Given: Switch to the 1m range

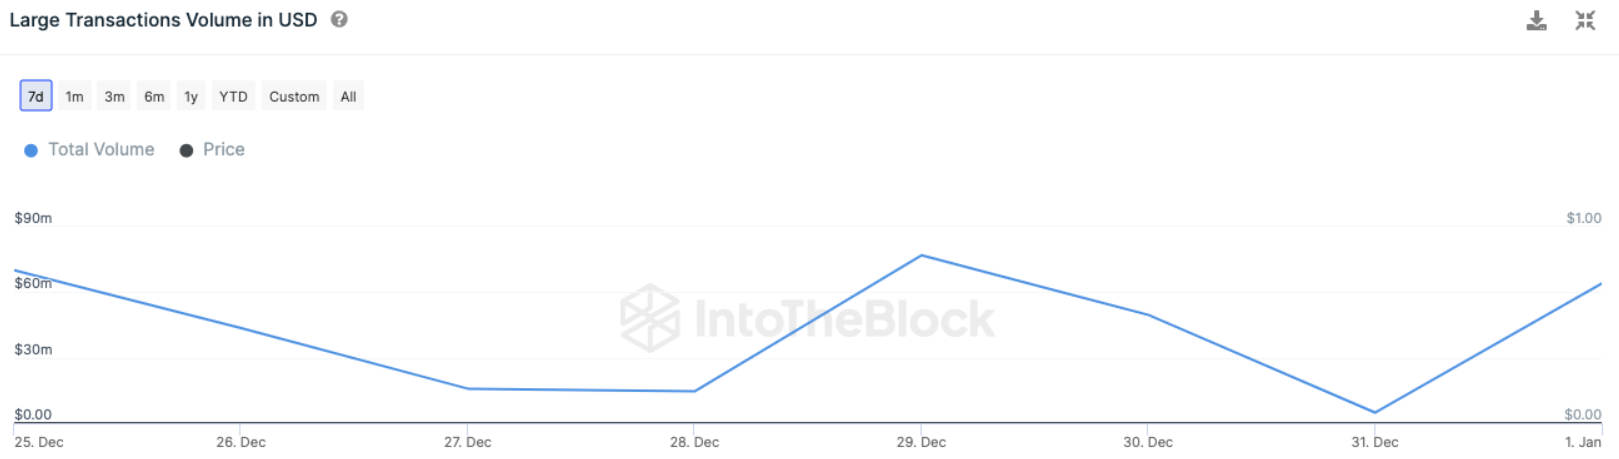Looking at the screenshot, I should (74, 96).
